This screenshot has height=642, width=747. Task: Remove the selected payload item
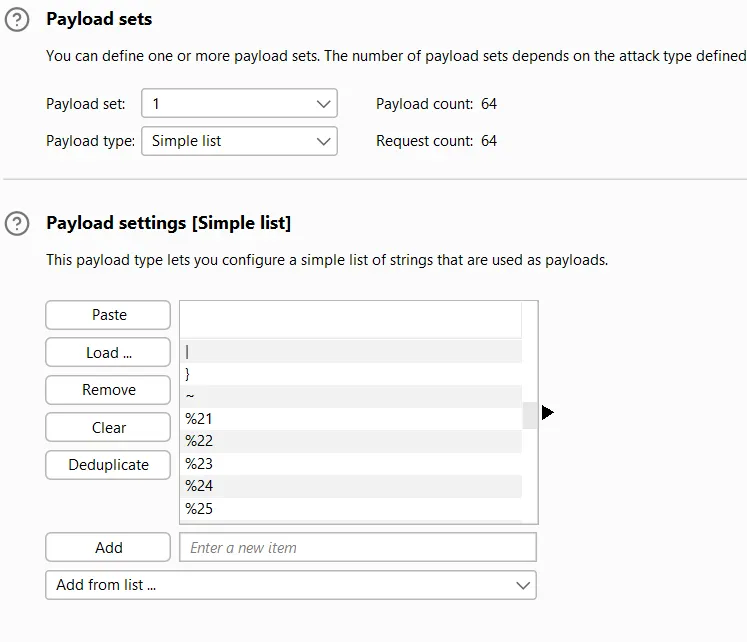tap(108, 390)
